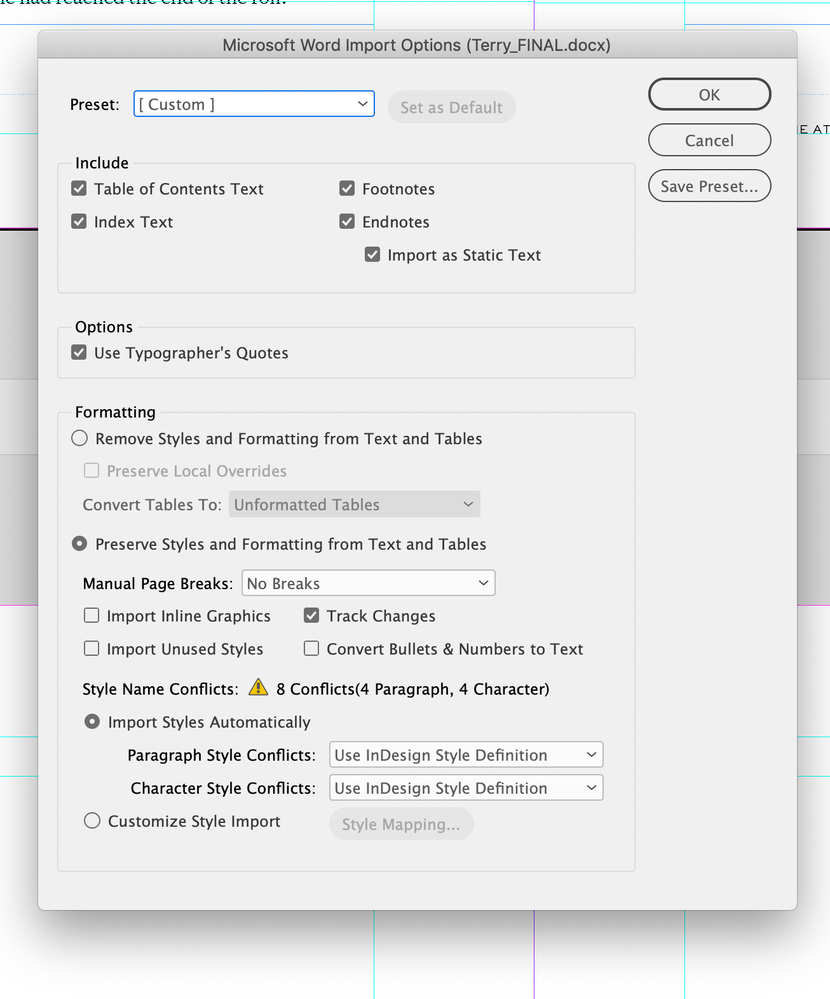Toggle Endnotes checkbox
The height and width of the screenshot is (999, 830).
click(347, 222)
